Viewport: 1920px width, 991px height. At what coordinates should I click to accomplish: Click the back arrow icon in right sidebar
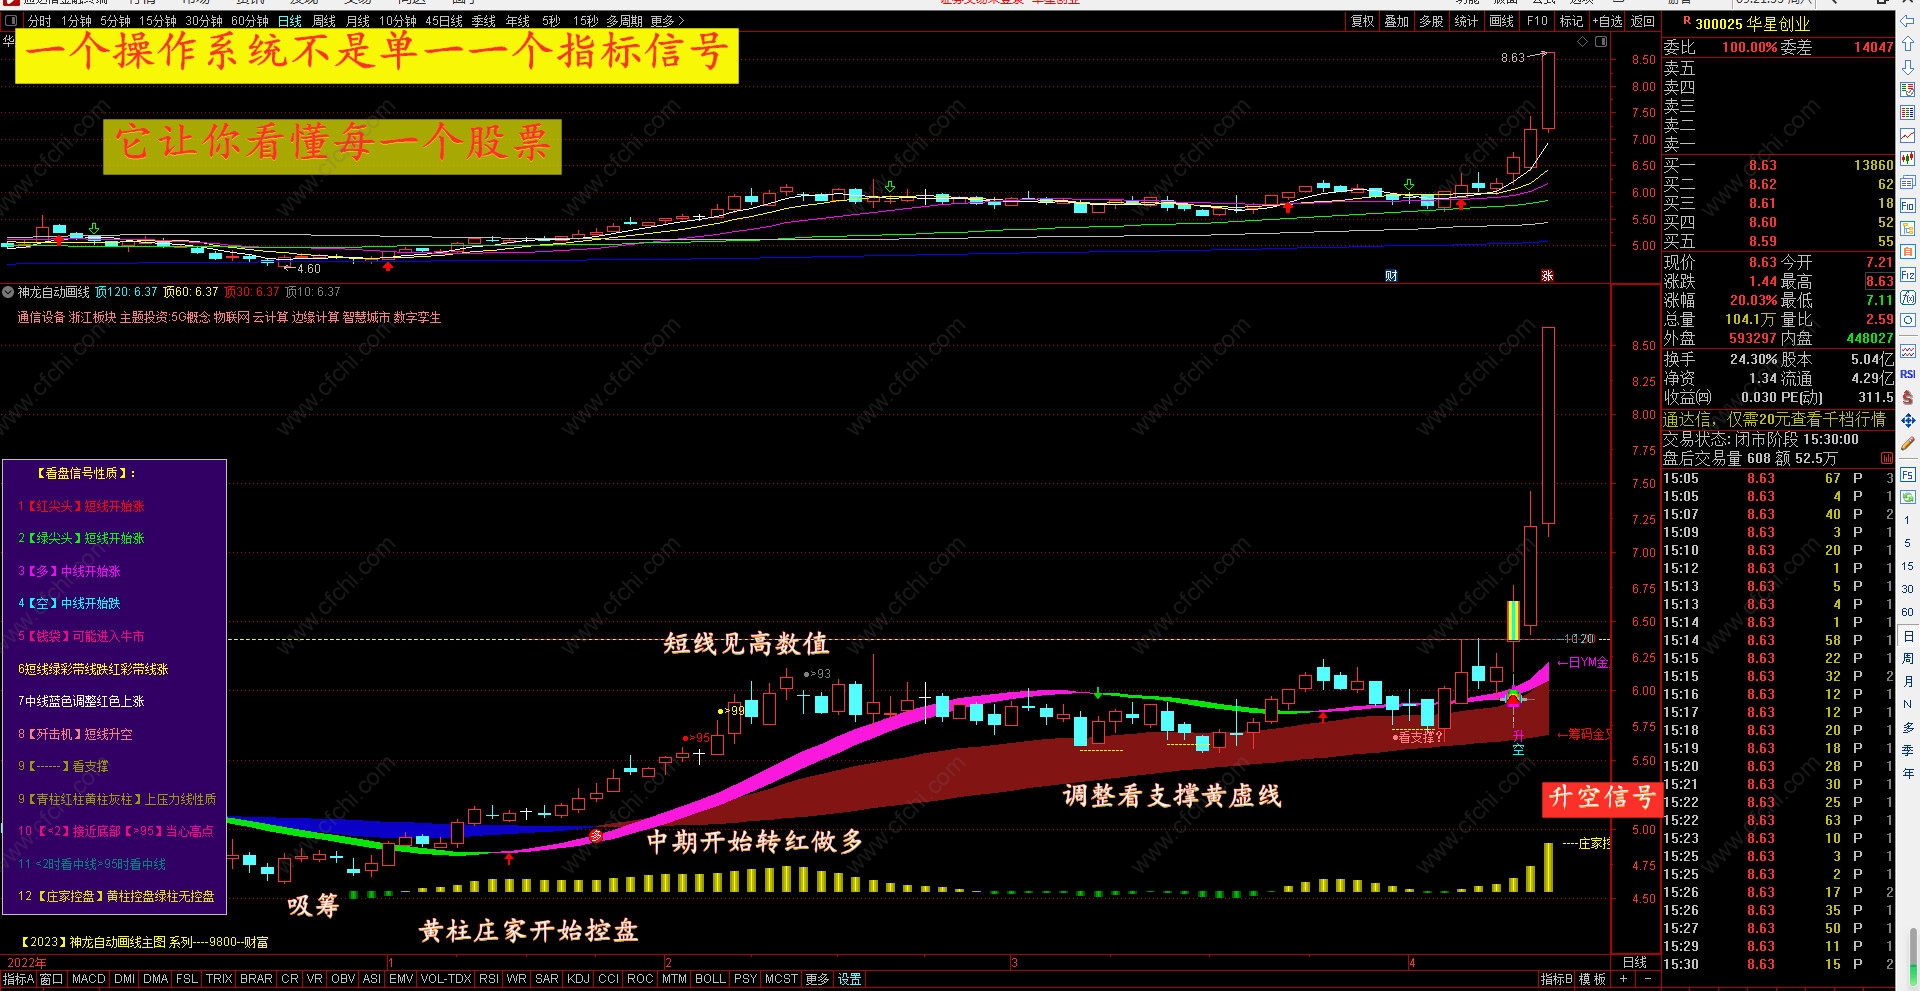pos(1907,21)
